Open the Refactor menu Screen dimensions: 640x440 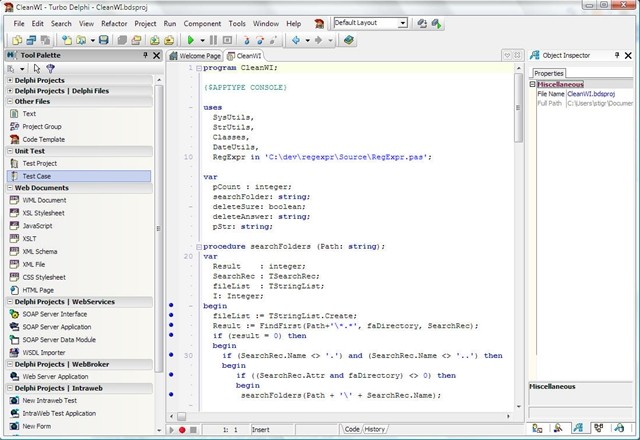pos(116,22)
